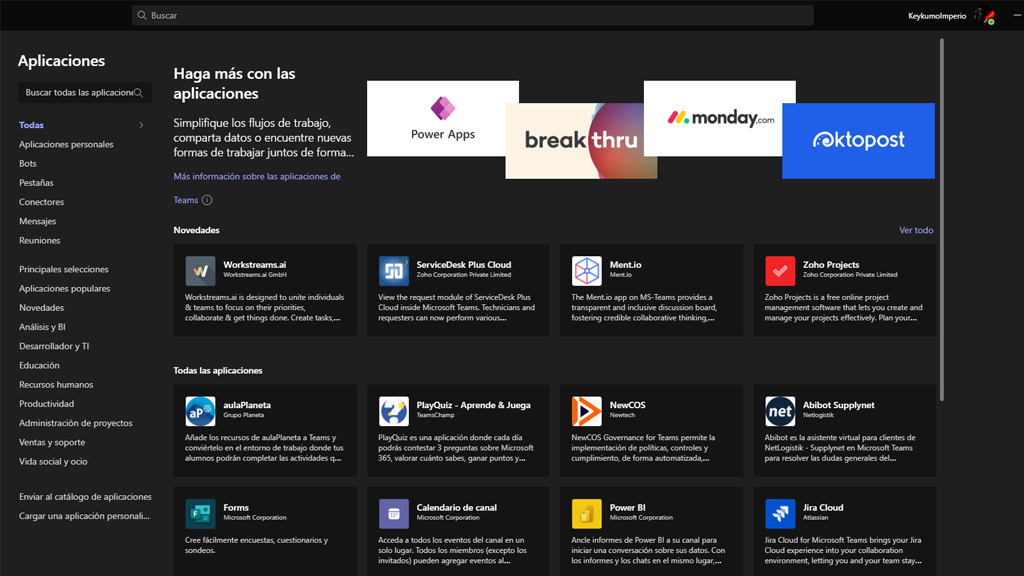1024x576 pixels.
Task: Click the Calendario de canal icon
Action: 393,514
